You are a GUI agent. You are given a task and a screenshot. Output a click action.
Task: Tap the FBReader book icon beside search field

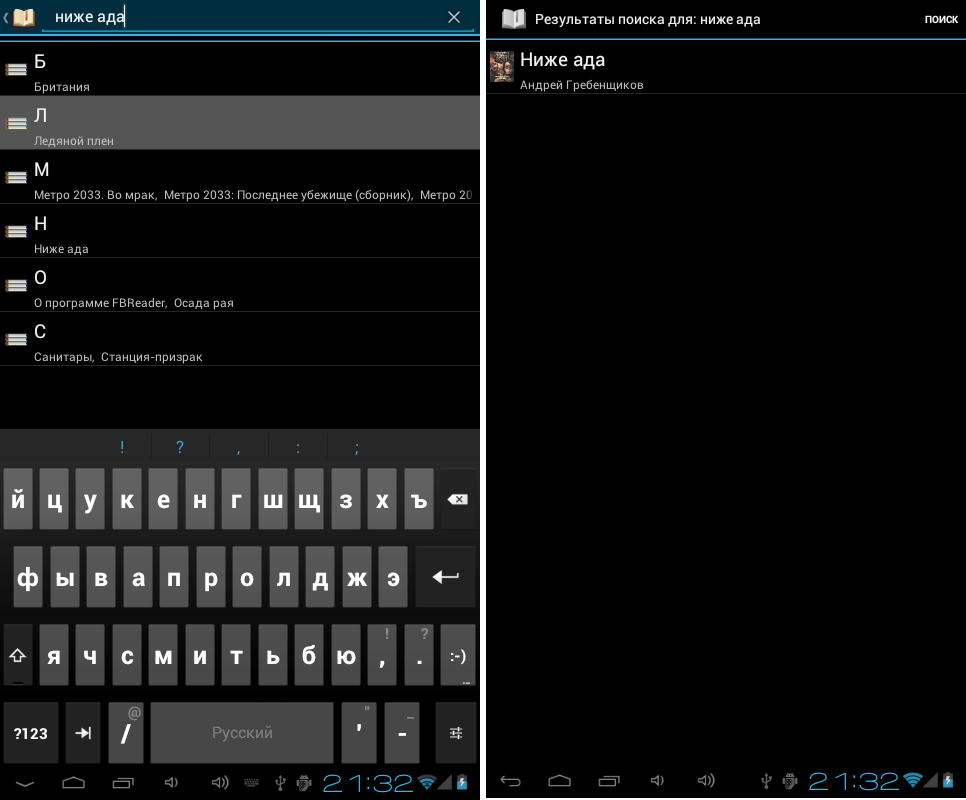[x=22, y=17]
